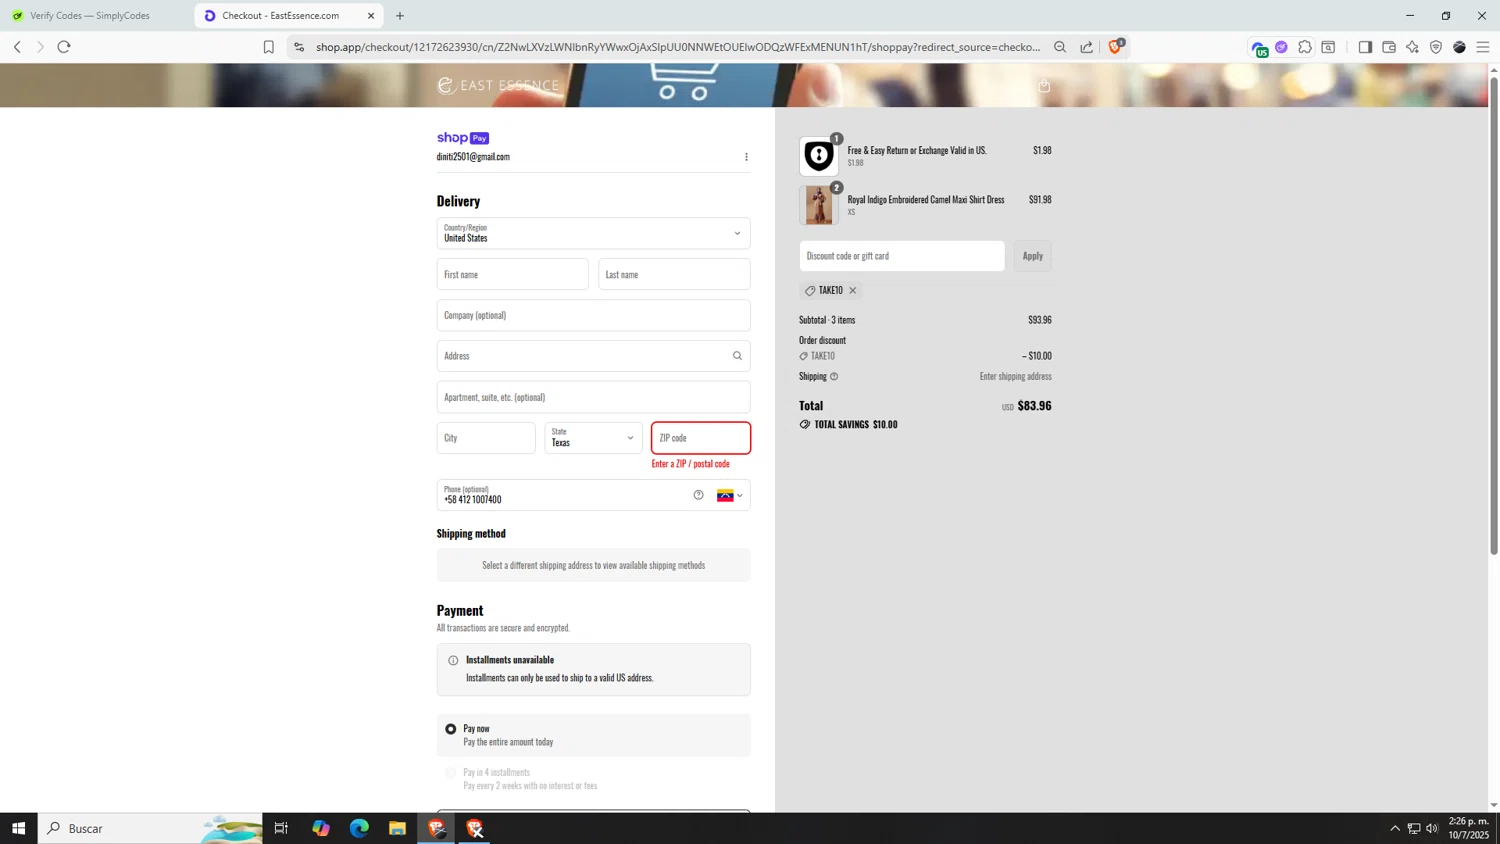Viewport: 1500px width, 844px height.
Task: Open a new browser tab
Action: coord(400,16)
